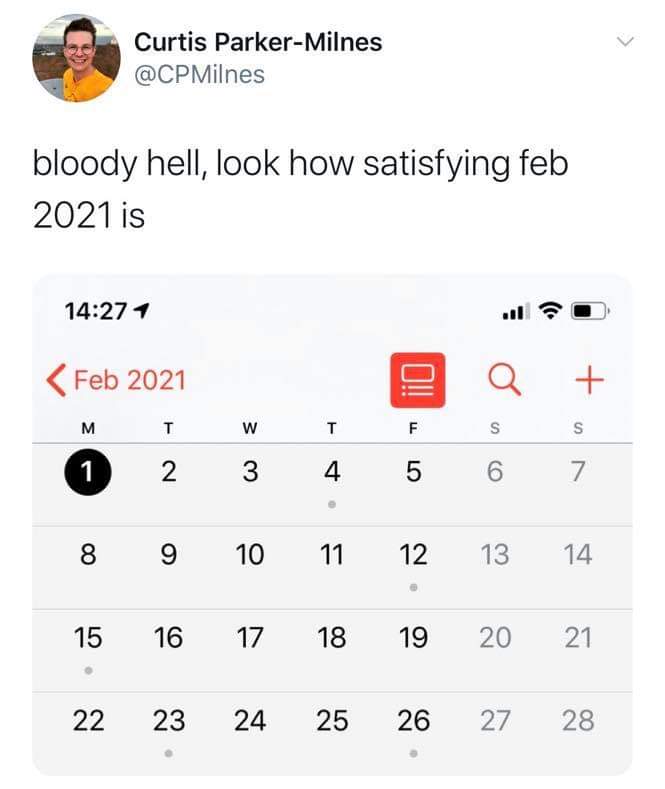The height and width of the screenshot is (789, 665).
Task: Tap the calendar search magnifier icon
Action: (x=501, y=379)
